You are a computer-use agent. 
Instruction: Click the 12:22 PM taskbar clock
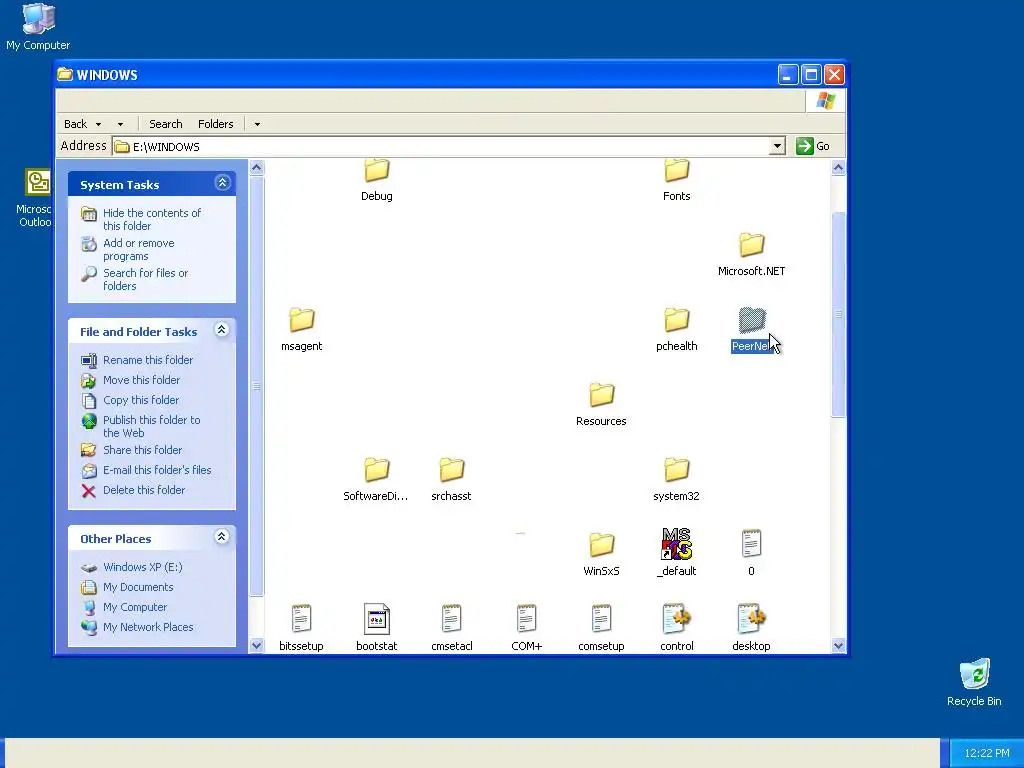click(x=987, y=753)
